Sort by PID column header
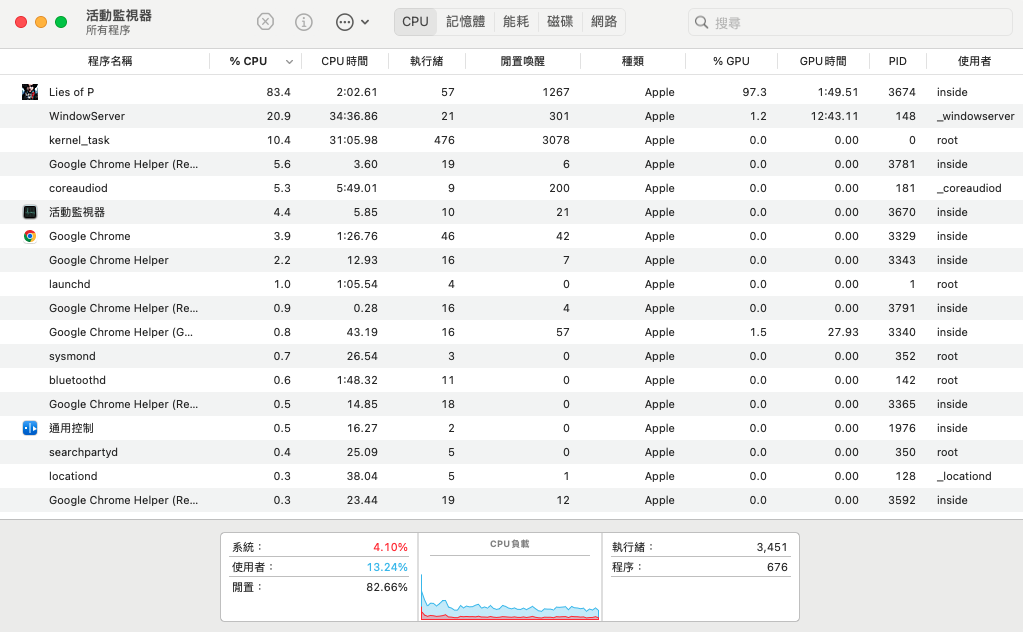 coord(898,61)
